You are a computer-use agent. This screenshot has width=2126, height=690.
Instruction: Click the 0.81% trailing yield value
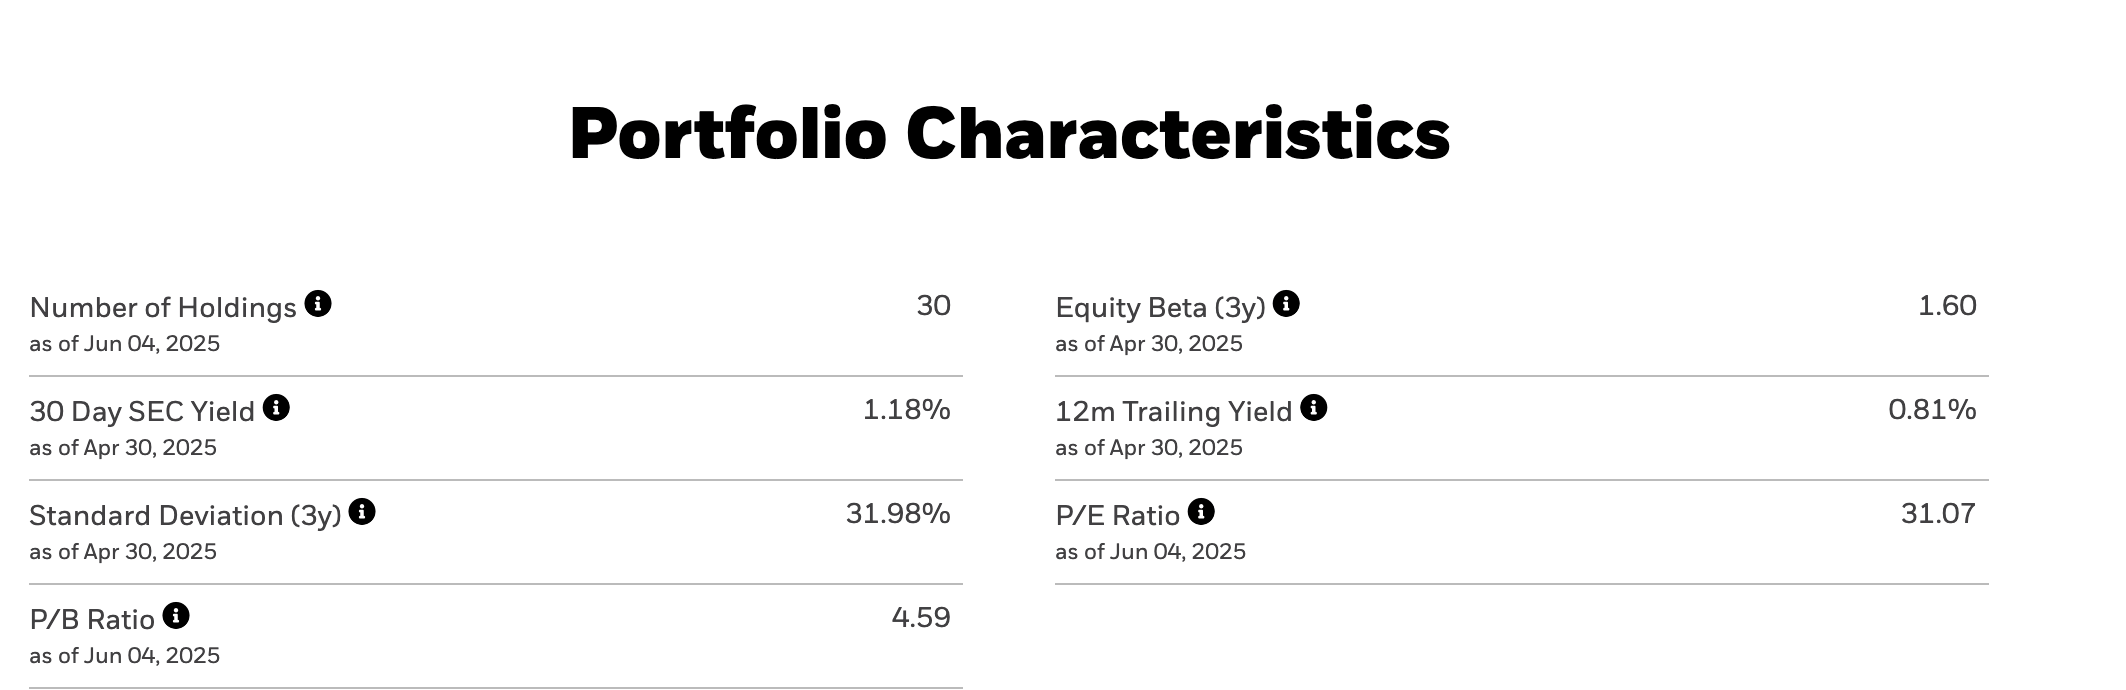pos(1931,409)
